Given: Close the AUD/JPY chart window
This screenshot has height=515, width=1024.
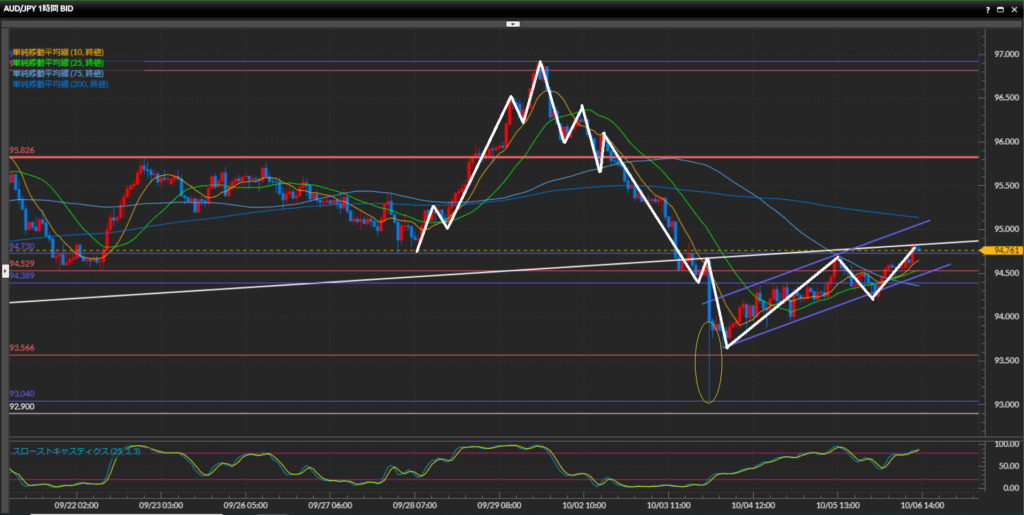Looking at the screenshot, I should (1014, 9).
